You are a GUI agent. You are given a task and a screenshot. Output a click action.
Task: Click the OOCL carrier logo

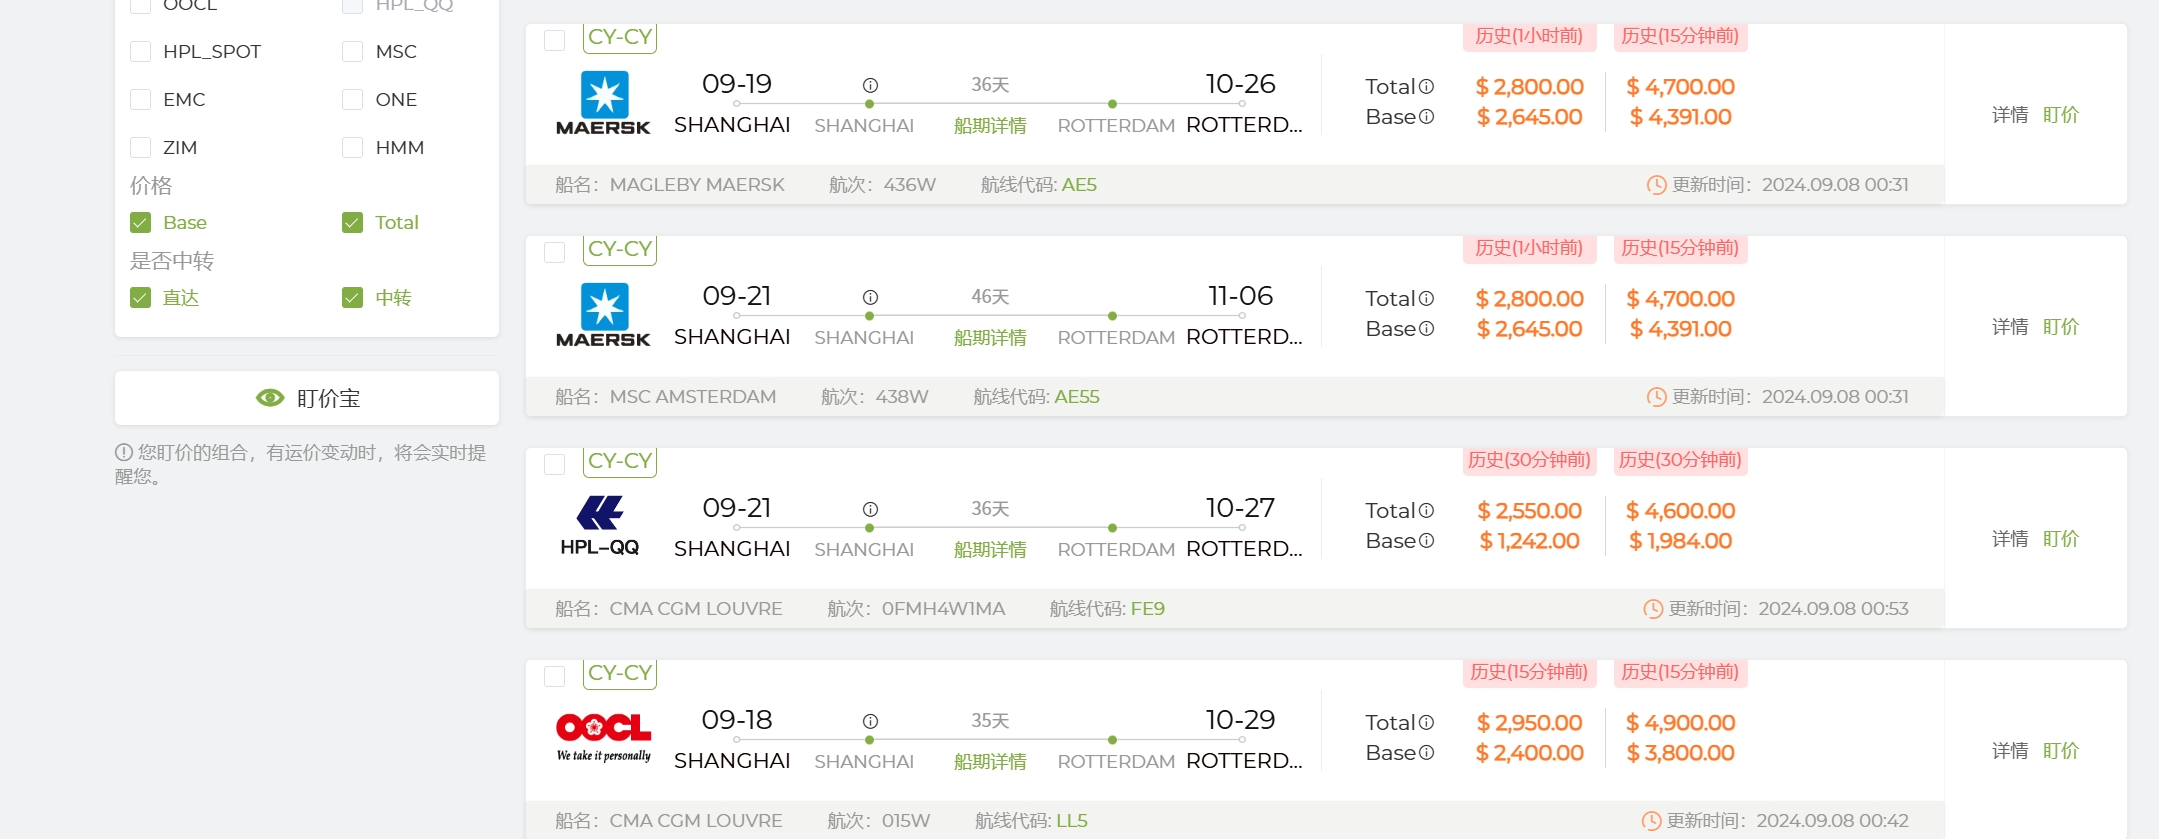[x=603, y=738]
